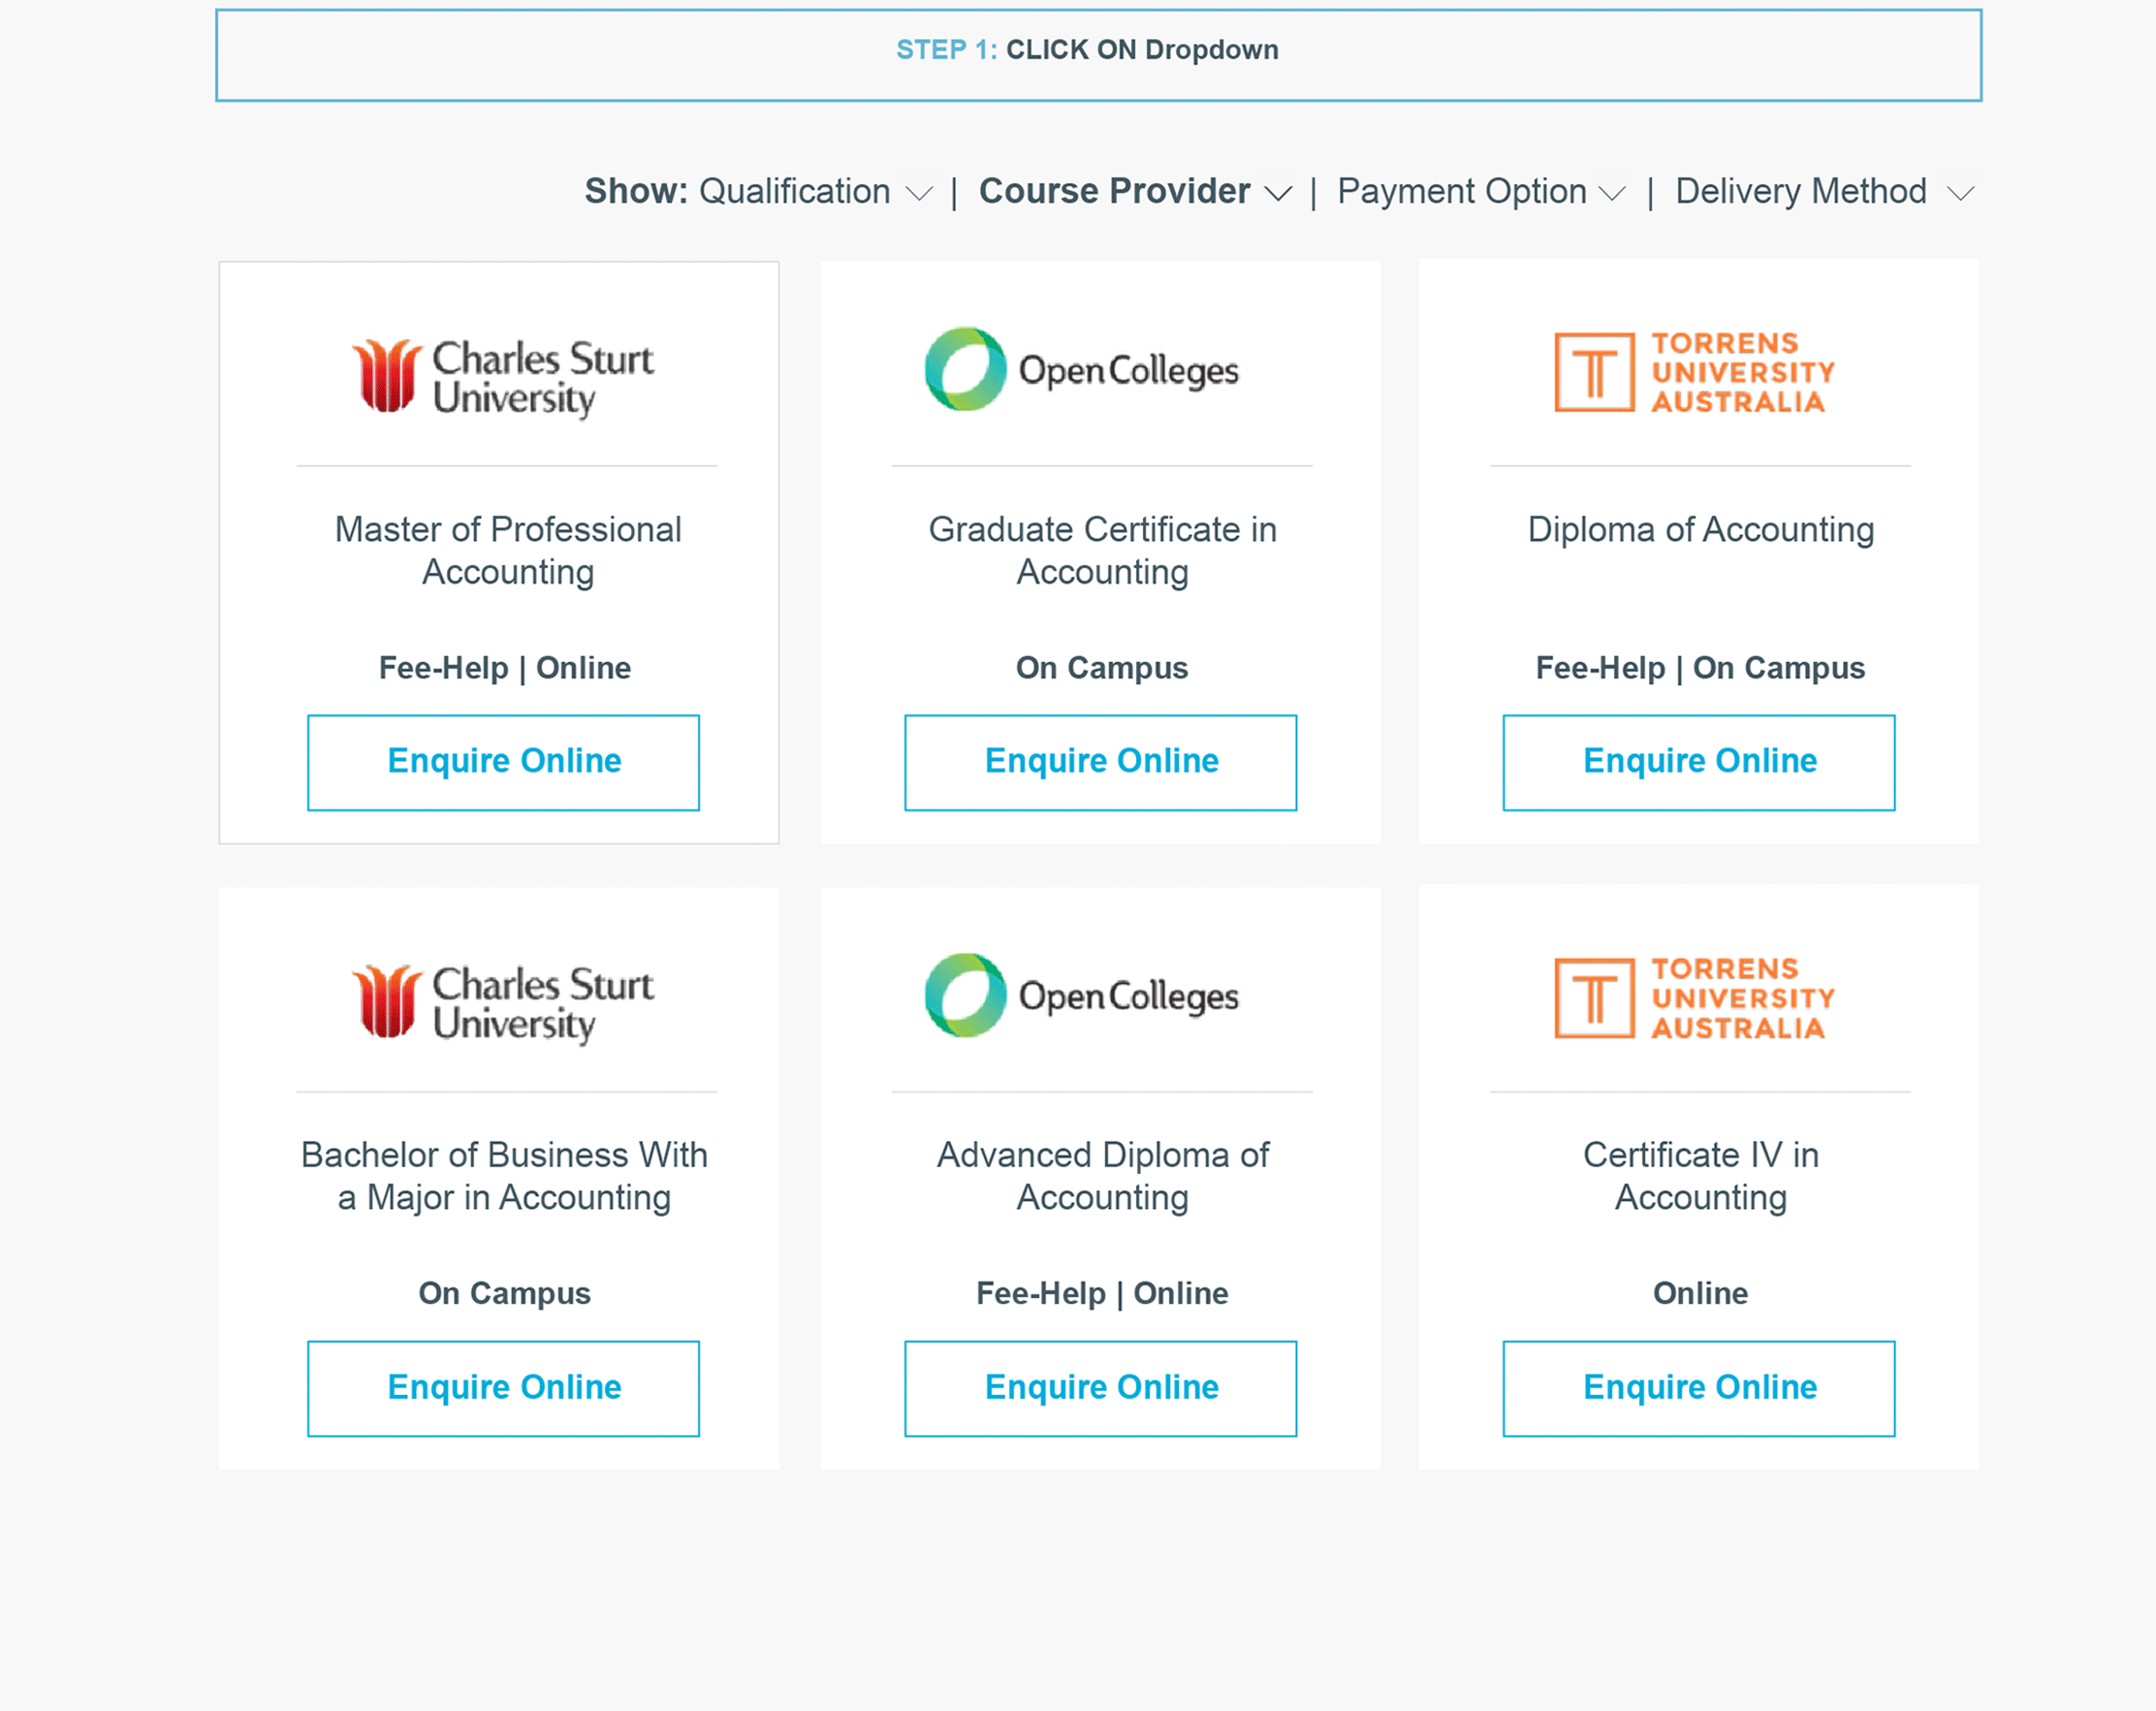This screenshot has width=2156, height=1711.
Task: Select Bachelor of Business With a Major in Accounting
Action: pyautogui.click(x=504, y=1176)
